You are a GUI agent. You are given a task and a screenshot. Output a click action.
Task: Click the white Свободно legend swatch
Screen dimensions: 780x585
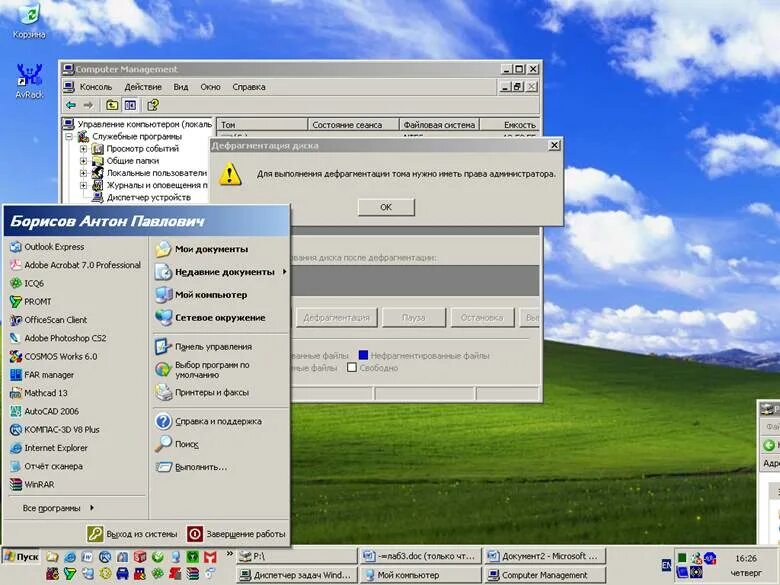[x=352, y=368]
